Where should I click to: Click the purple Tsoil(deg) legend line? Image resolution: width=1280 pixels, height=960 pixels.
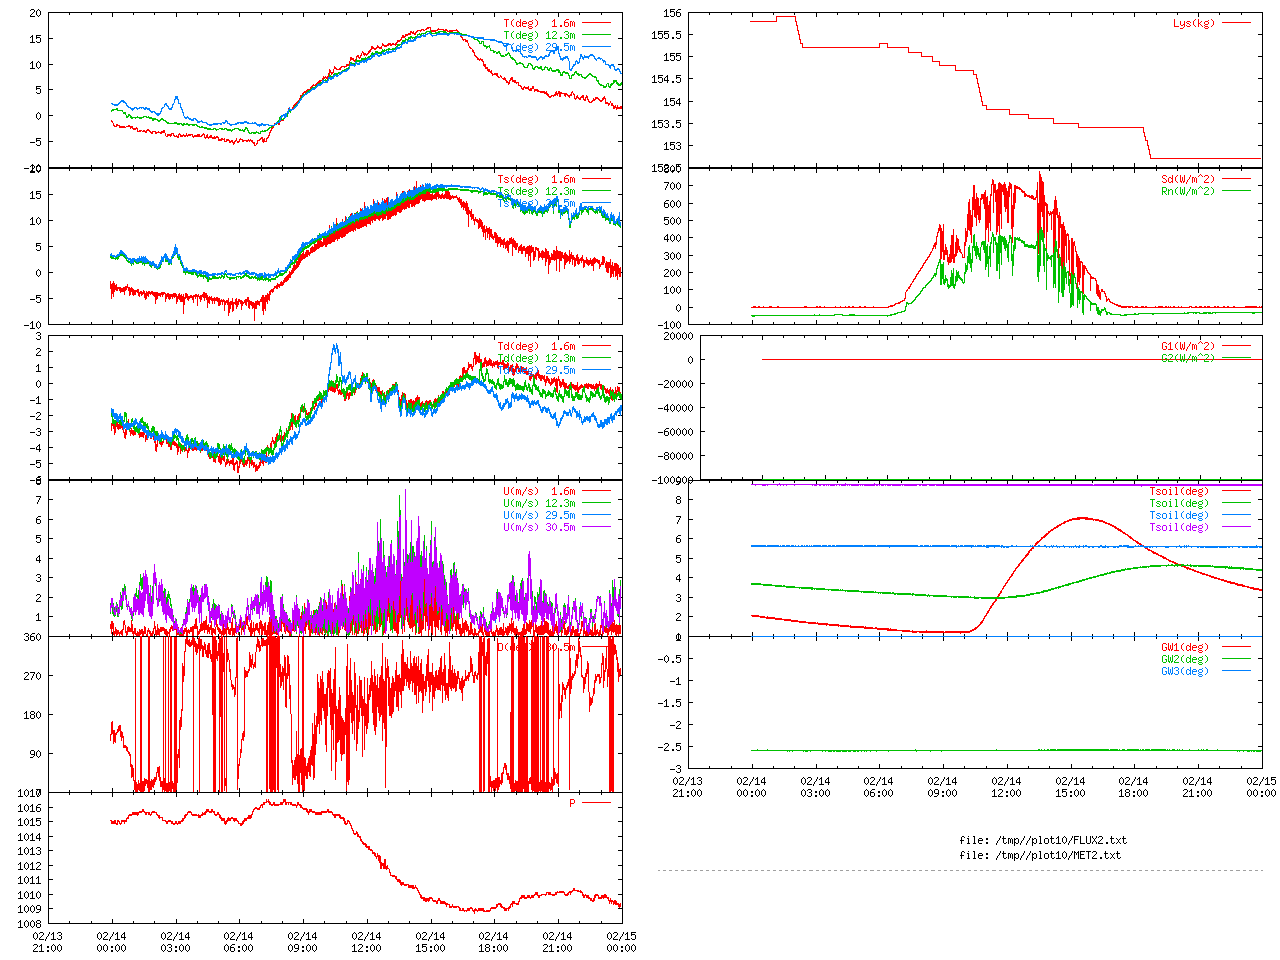1236,527
